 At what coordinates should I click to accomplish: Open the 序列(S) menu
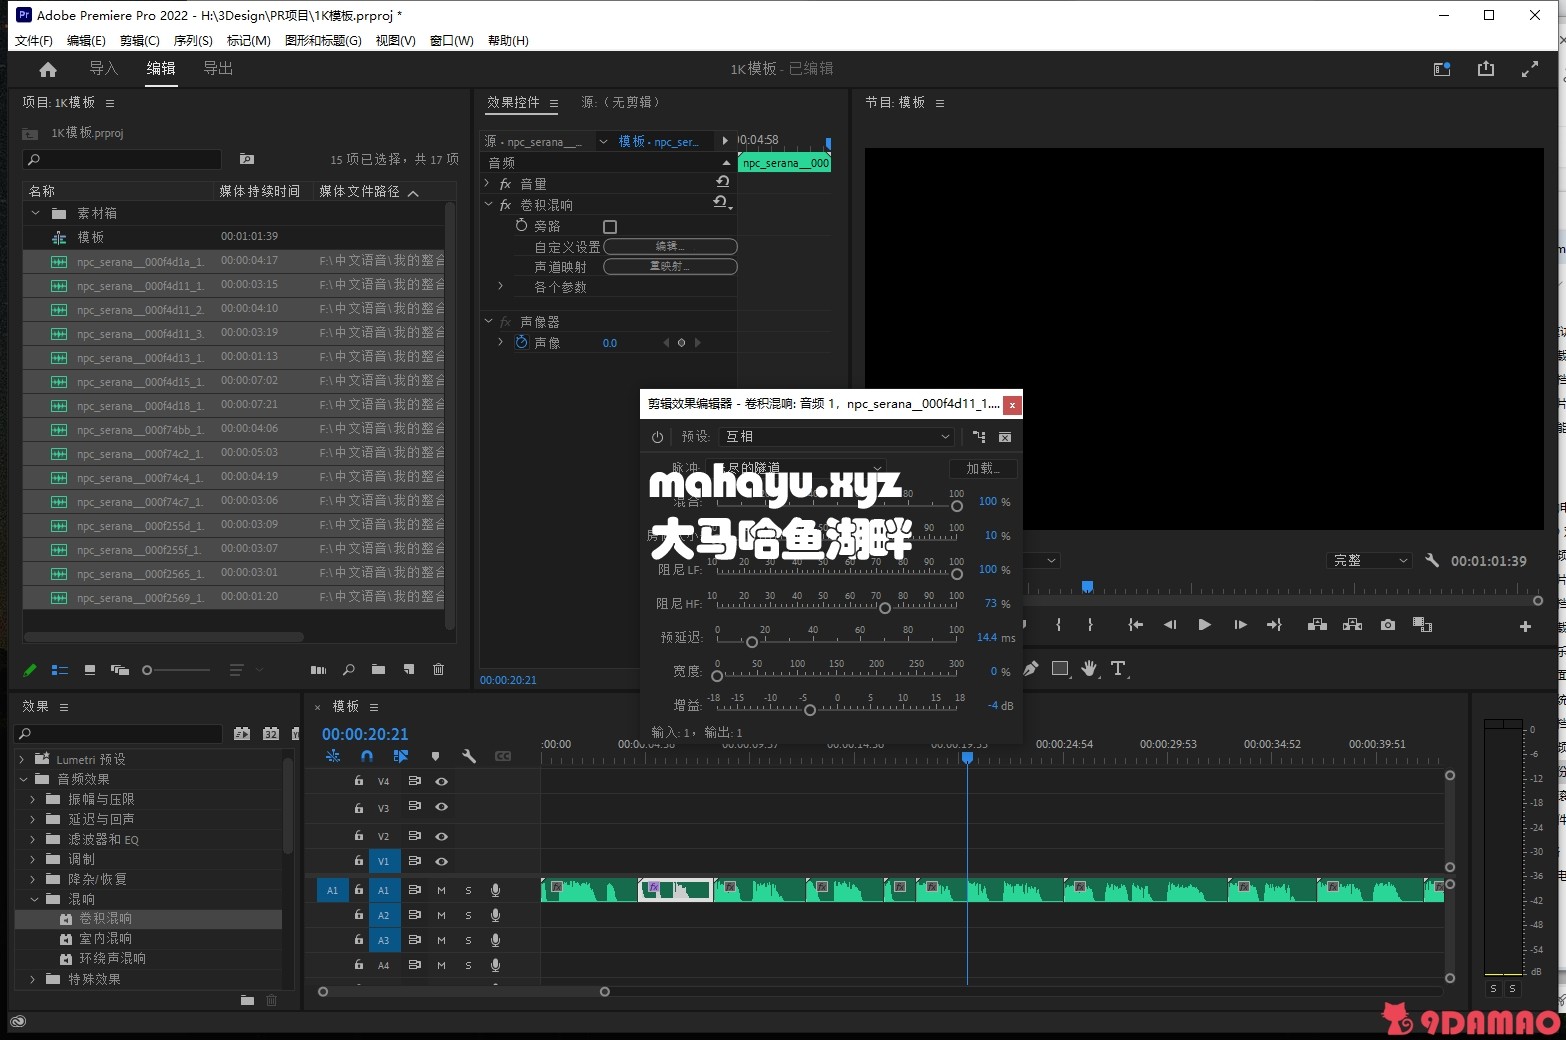tap(193, 40)
